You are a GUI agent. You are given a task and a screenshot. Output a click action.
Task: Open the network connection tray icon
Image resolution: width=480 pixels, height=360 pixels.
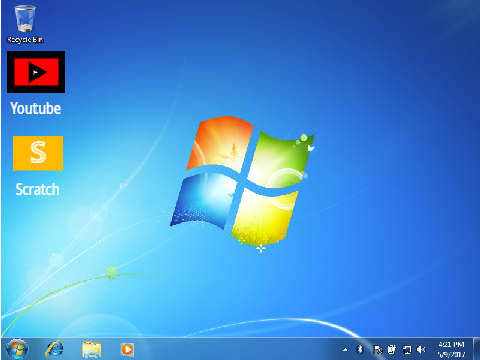pyautogui.click(x=406, y=349)
